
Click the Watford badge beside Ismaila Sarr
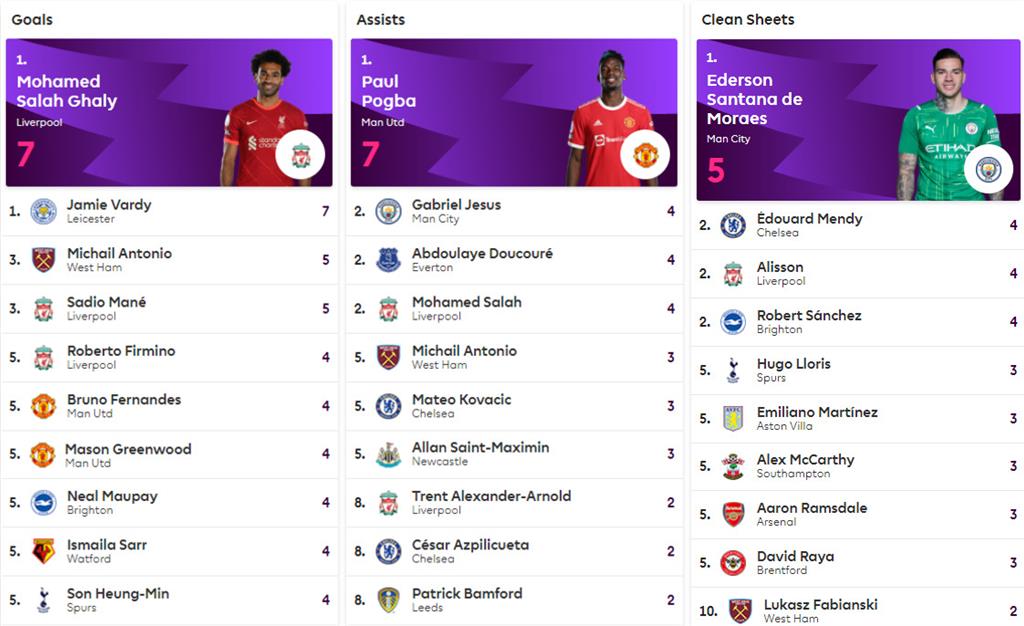pos(43,551)
